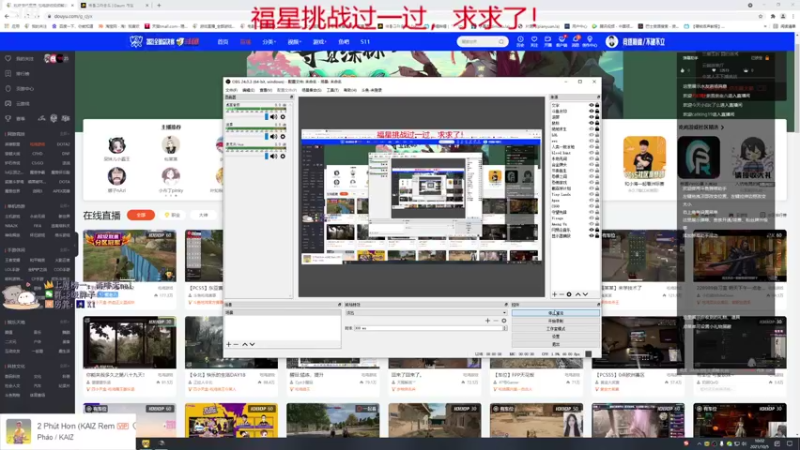The height and width of the screenshot is (450, 800).
Task: Remove the scene with the minus icon
Action: [236, 344]
